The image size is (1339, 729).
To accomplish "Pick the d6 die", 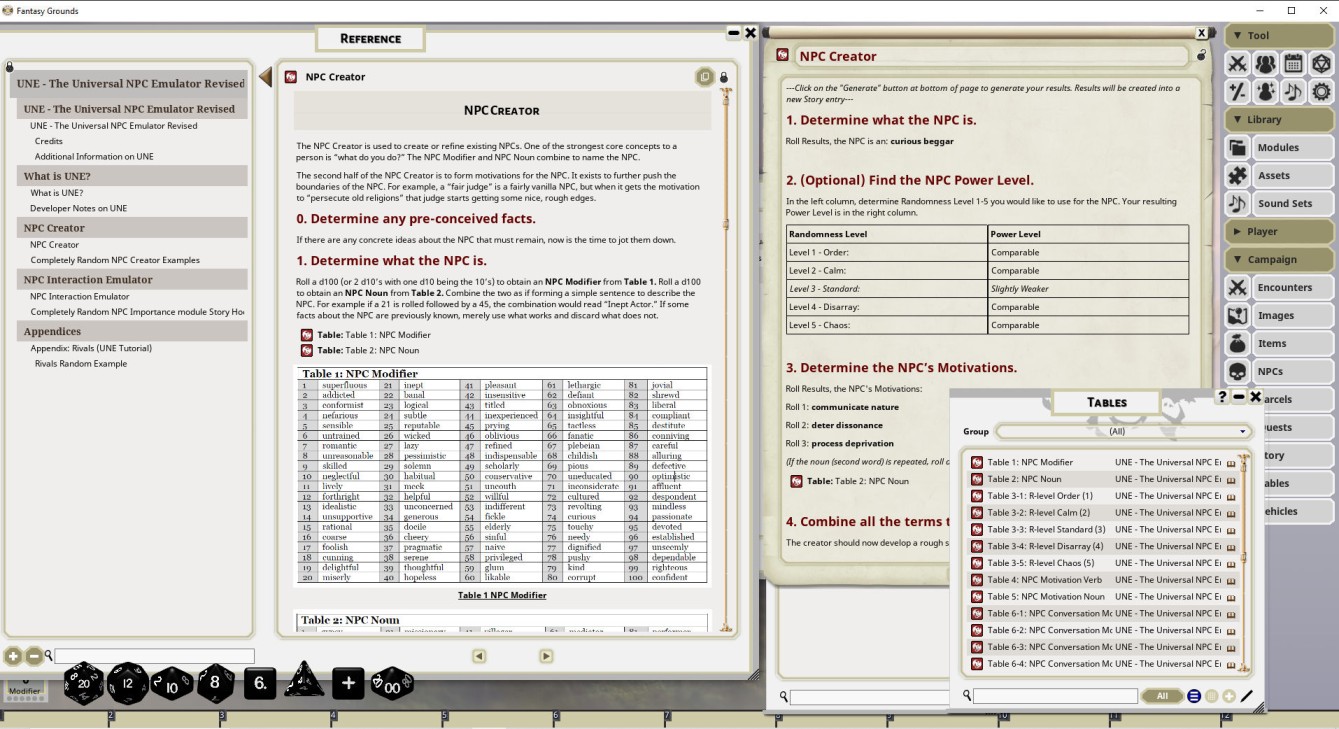I will [x=260, y=684].
